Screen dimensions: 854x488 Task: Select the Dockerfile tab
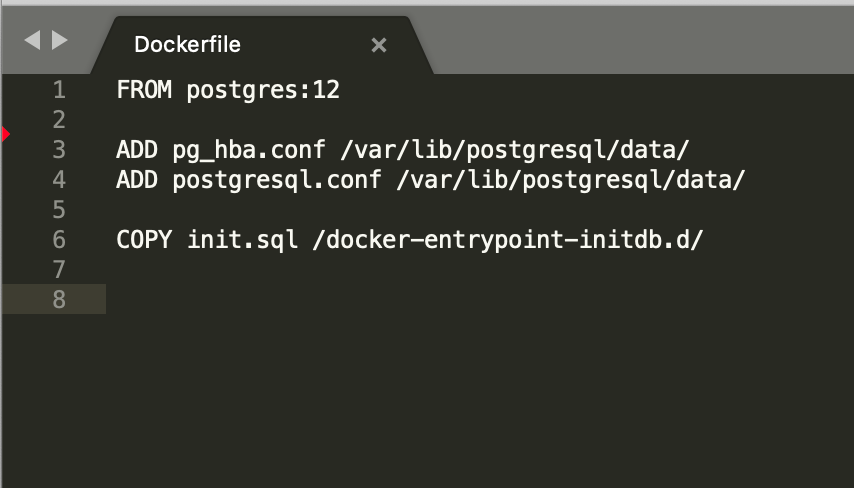(187, 45)
